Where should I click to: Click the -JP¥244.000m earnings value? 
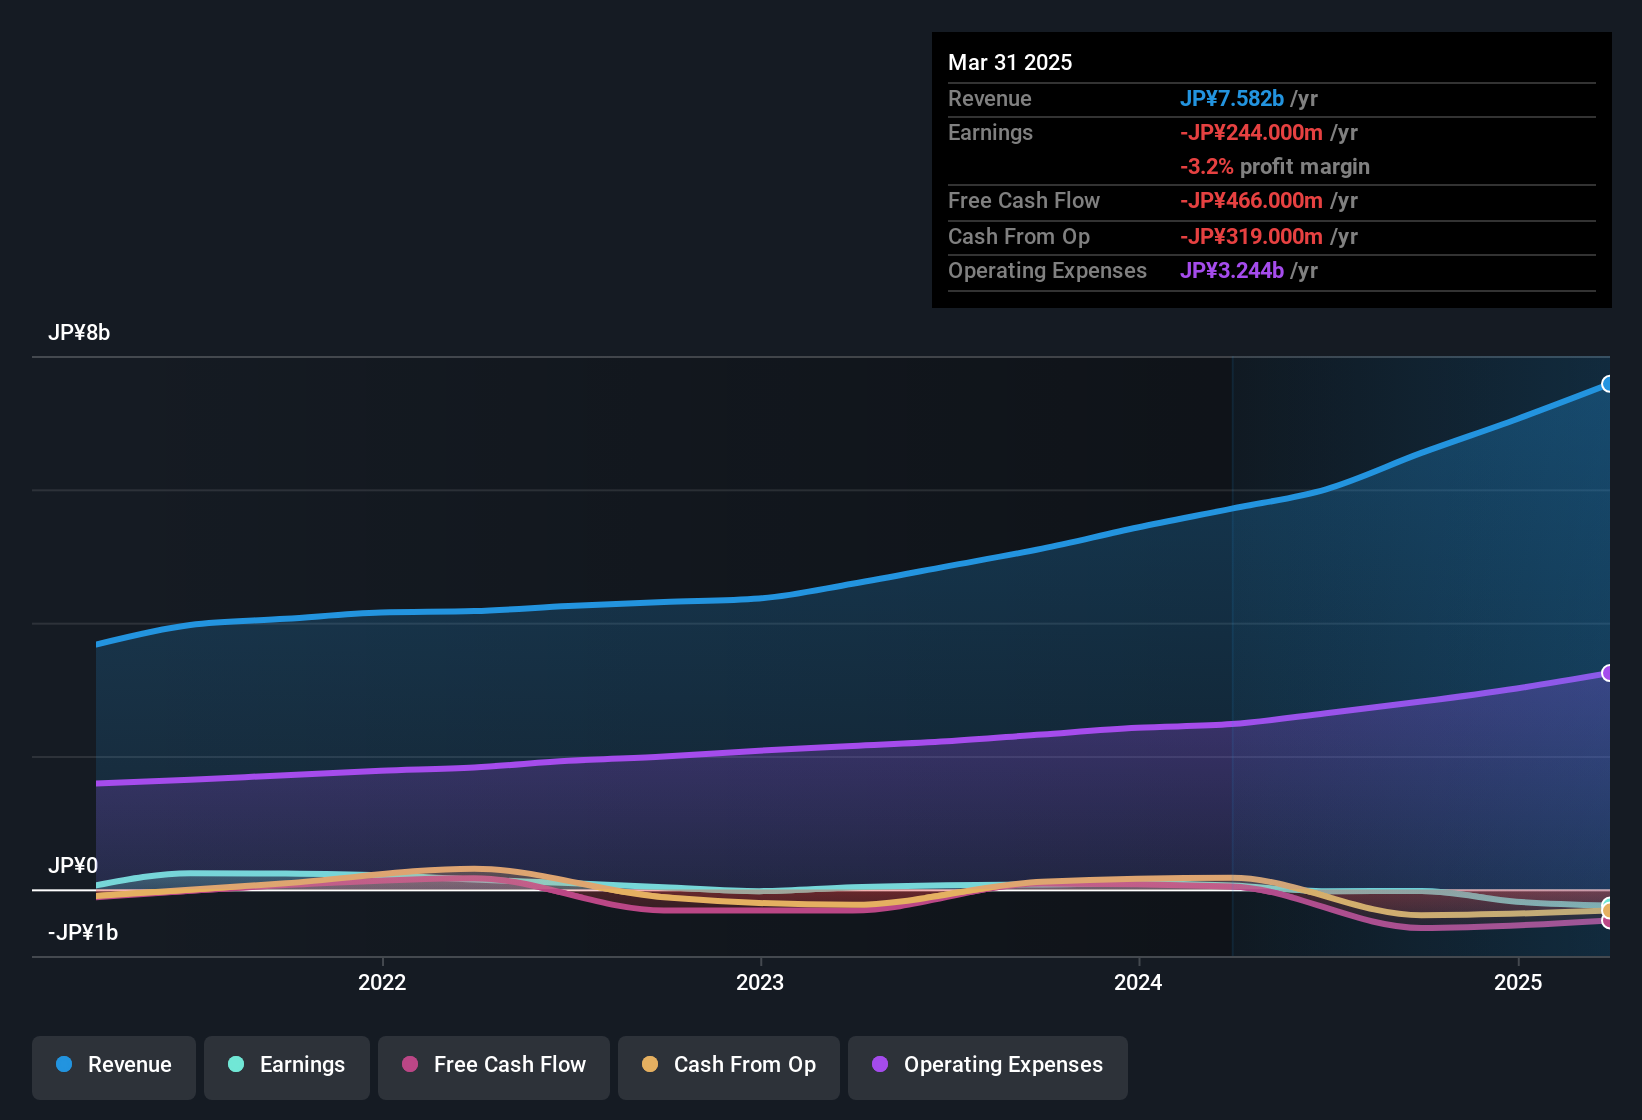click(x=1251, y=132)
